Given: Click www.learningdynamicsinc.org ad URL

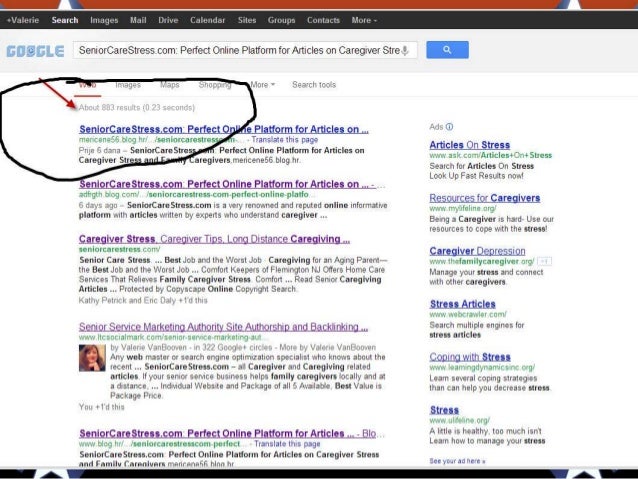Looking at the screenshot, I should pyautogui.click(x=482, y=367).
